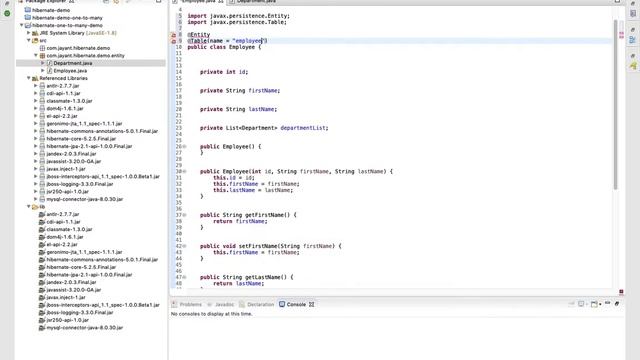The width and height of the screenshot is (640, 360).
Task: Click the pink error marks in overview ruler
Action: [x=621, y=35]
